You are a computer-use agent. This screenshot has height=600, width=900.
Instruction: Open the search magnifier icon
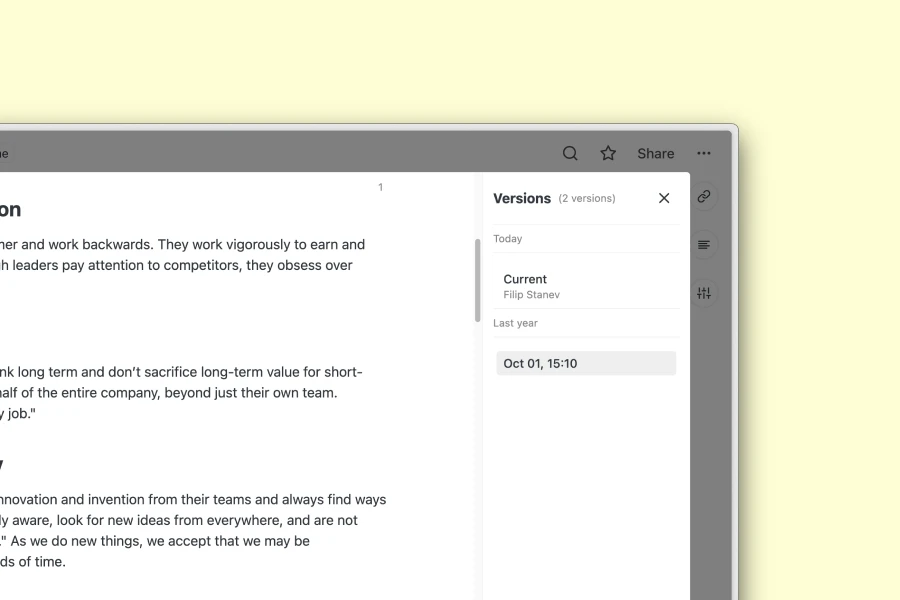(570, 153)
